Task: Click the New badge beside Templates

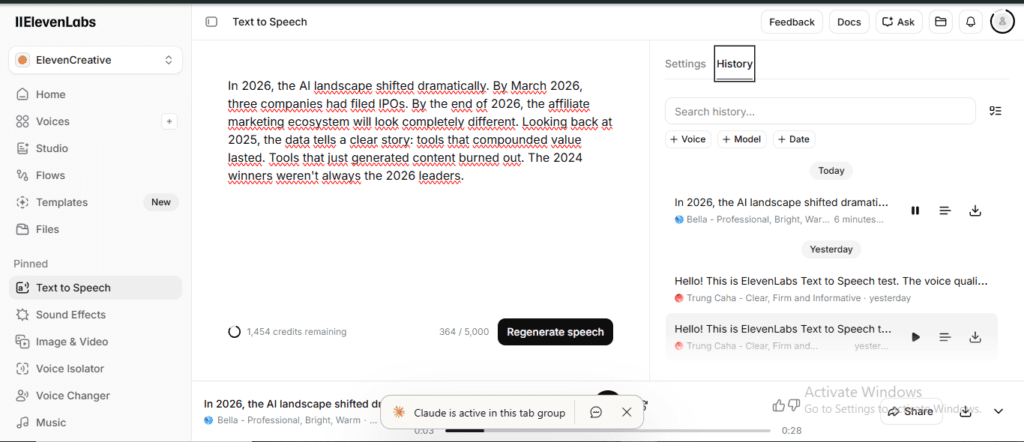Action: (161, 202)
